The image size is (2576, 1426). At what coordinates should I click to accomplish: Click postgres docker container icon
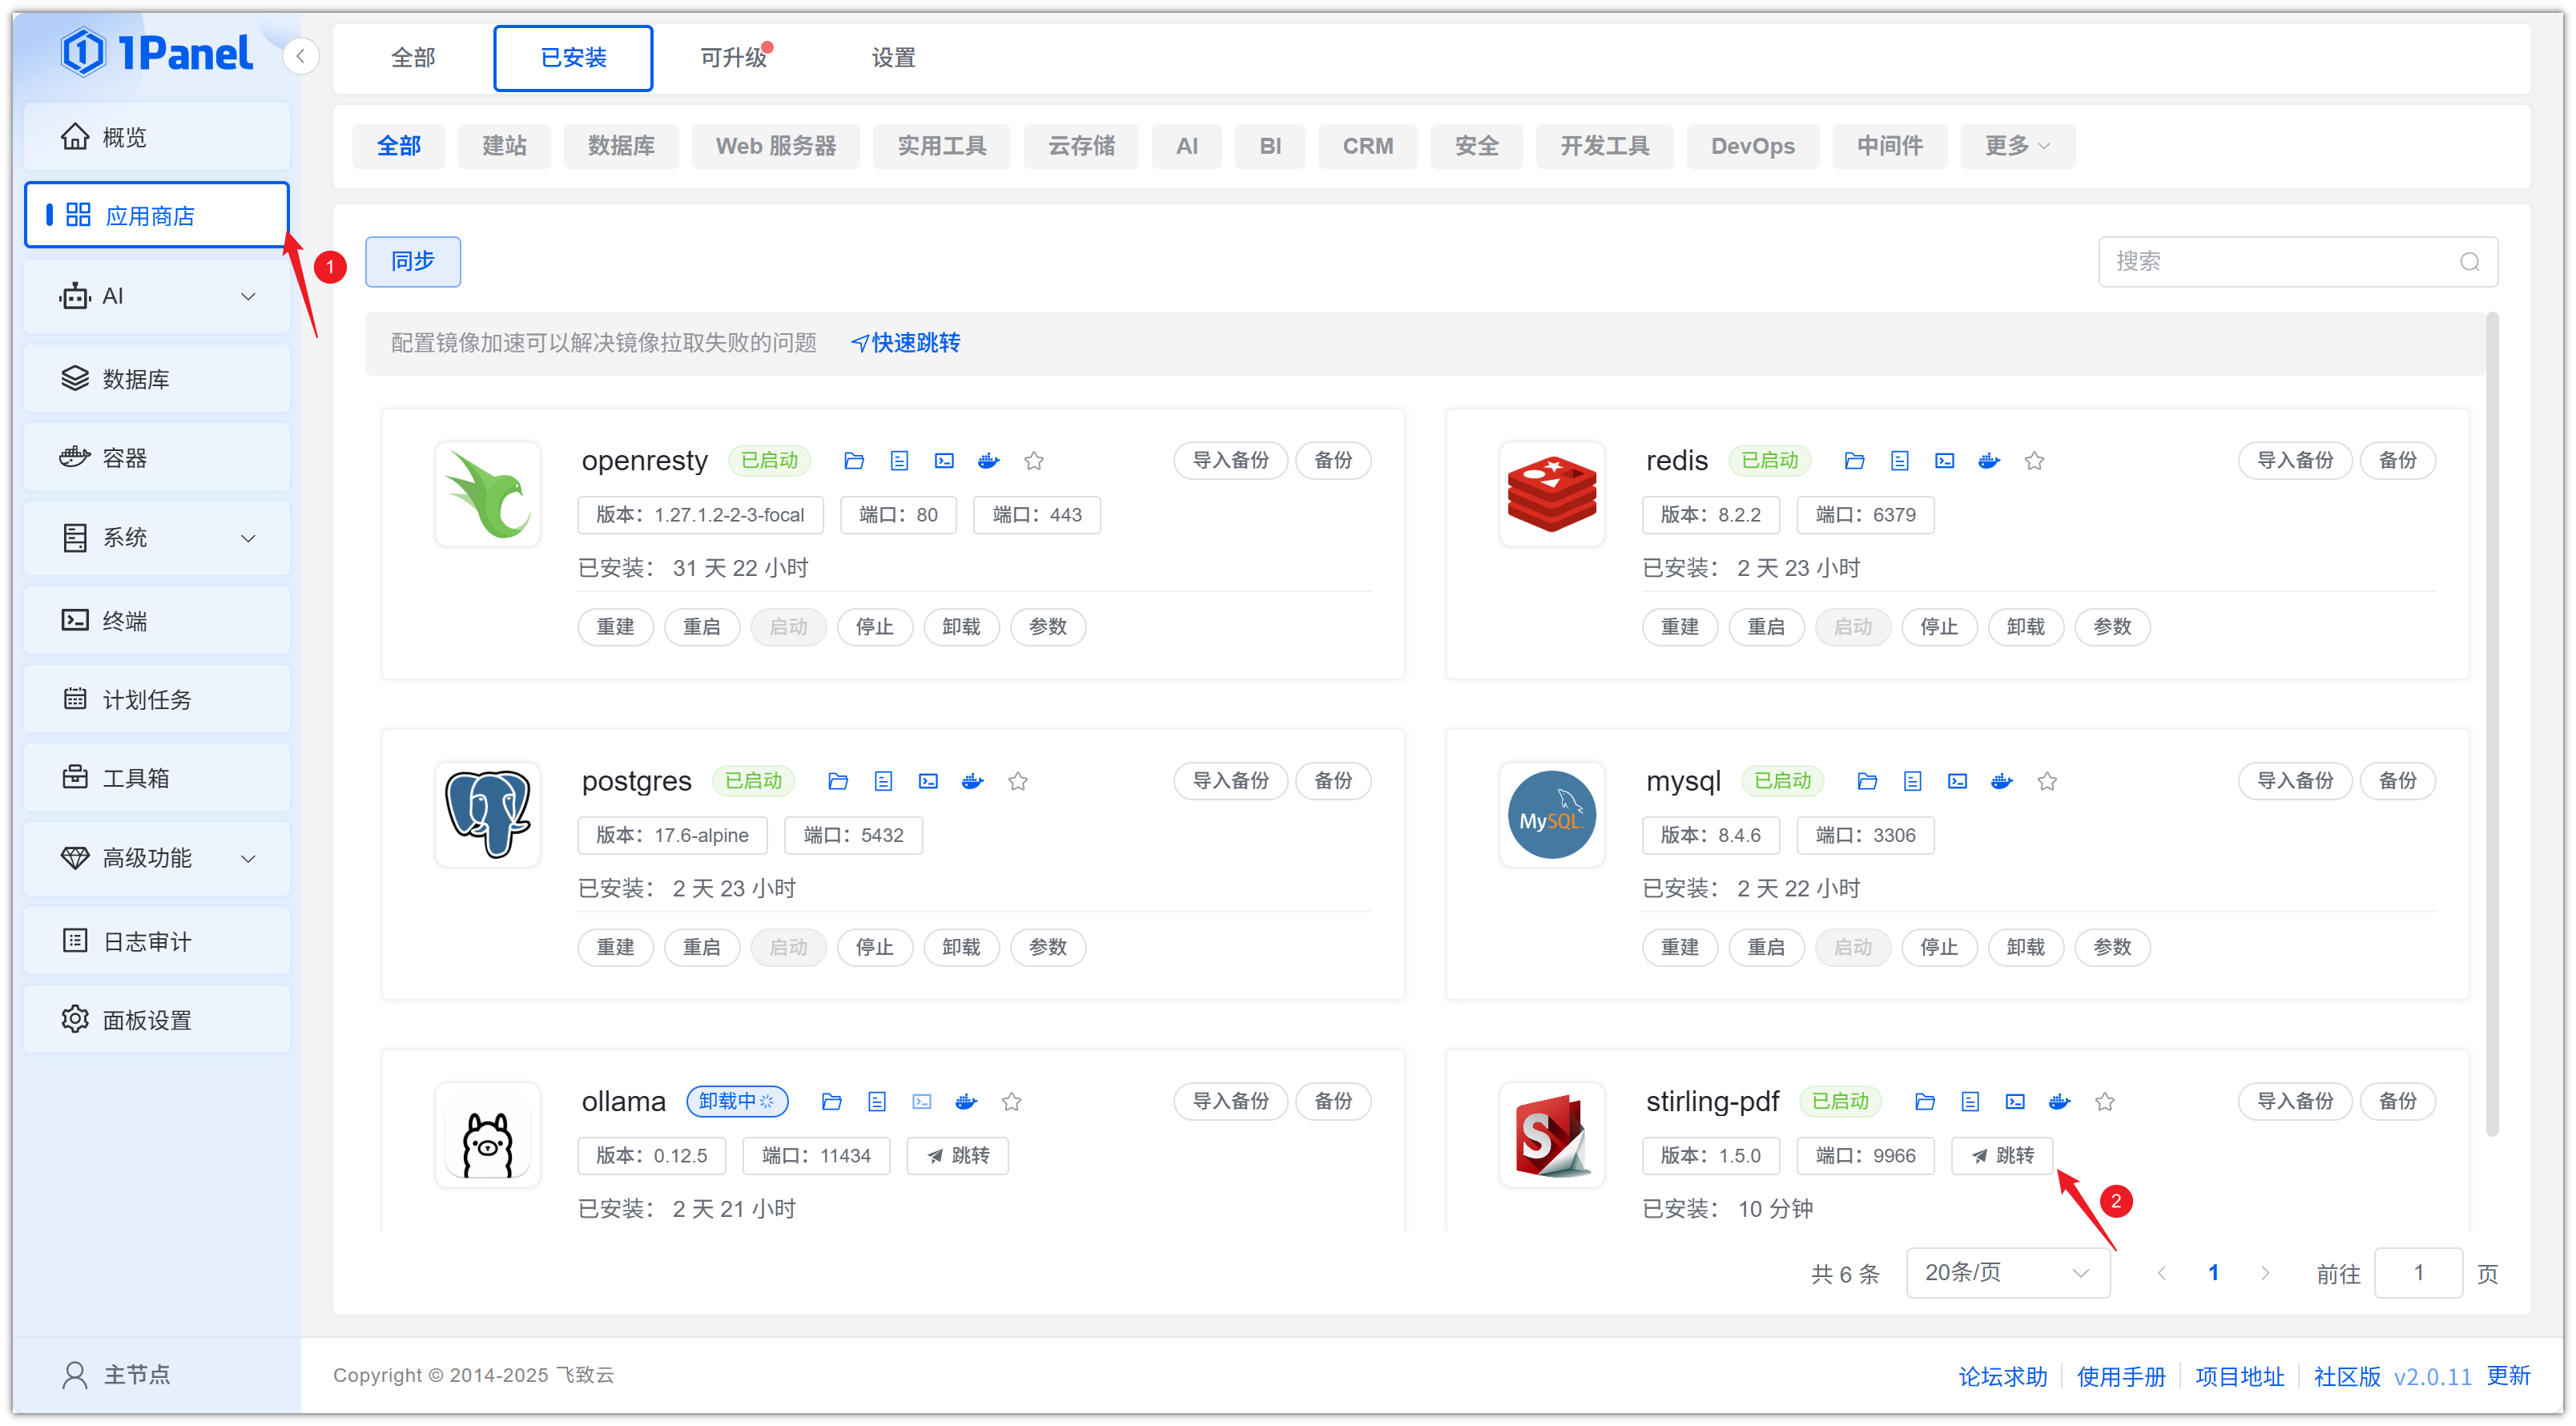972,780
